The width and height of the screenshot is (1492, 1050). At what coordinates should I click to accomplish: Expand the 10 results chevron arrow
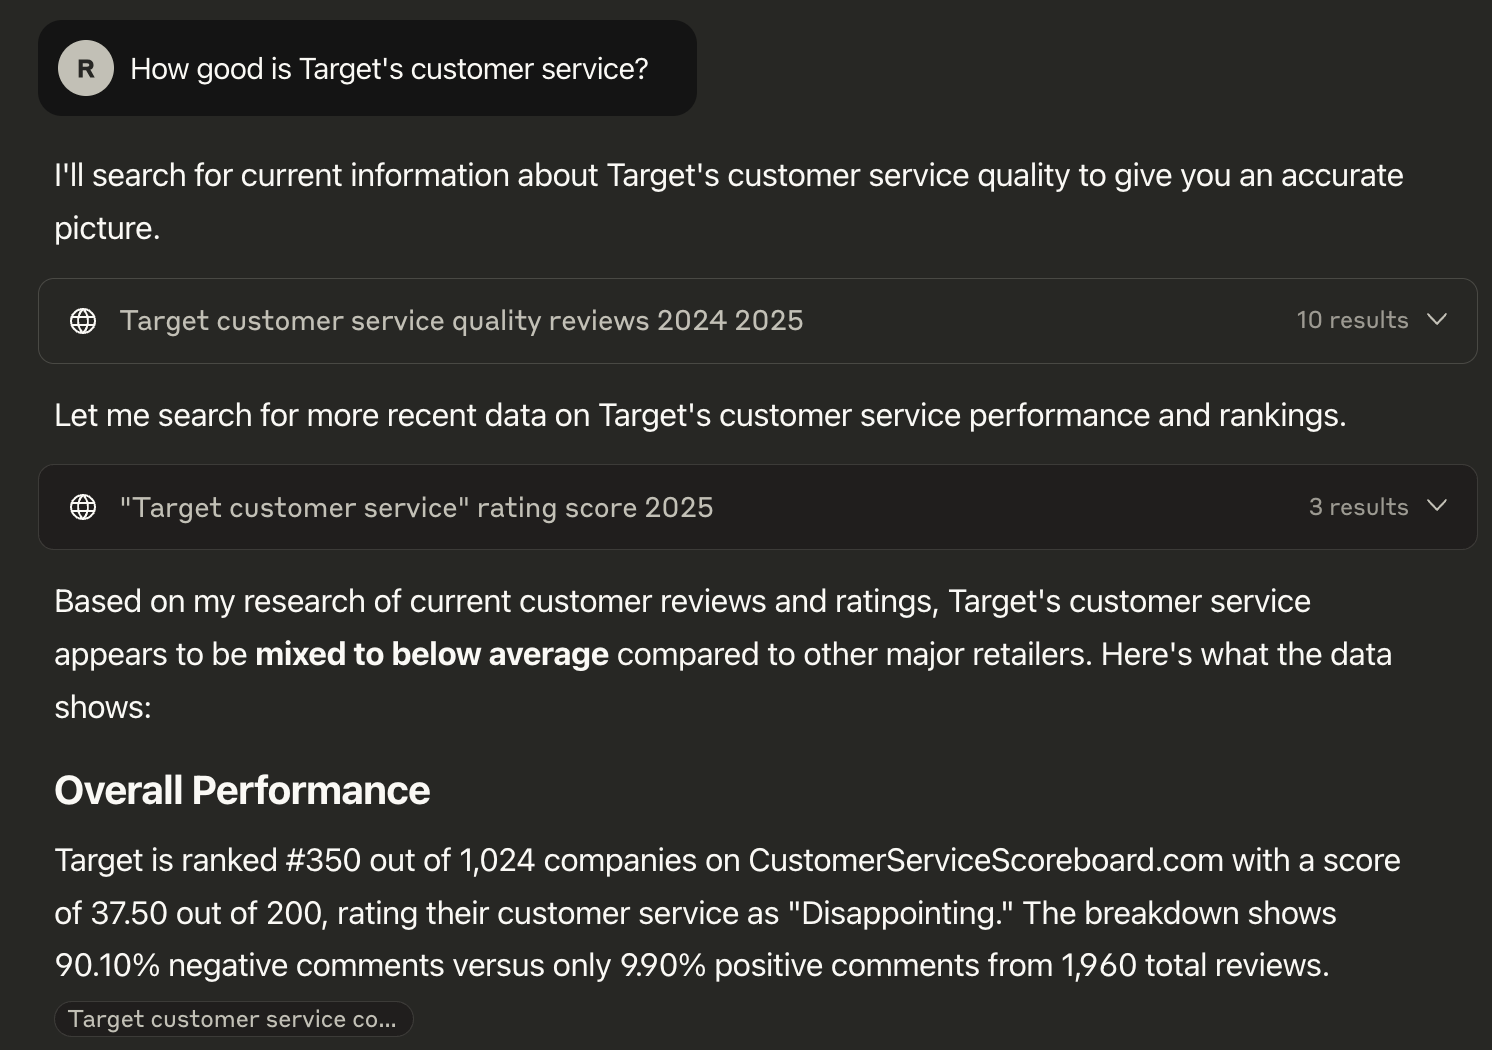coord(1437,320)
